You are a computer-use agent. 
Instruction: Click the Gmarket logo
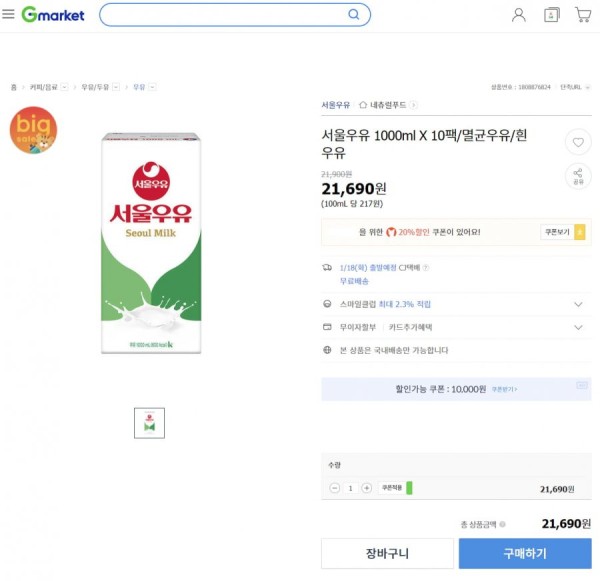tap(53, 15)
